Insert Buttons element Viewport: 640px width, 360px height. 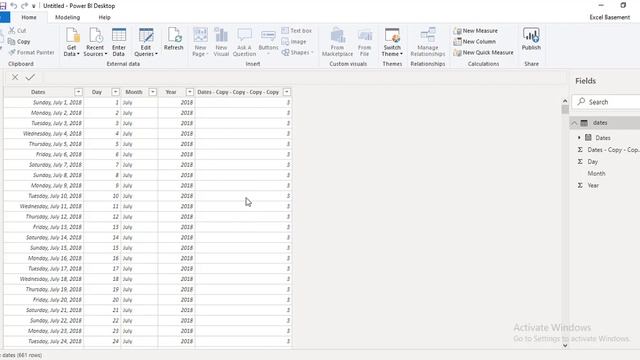coord(268,42)
